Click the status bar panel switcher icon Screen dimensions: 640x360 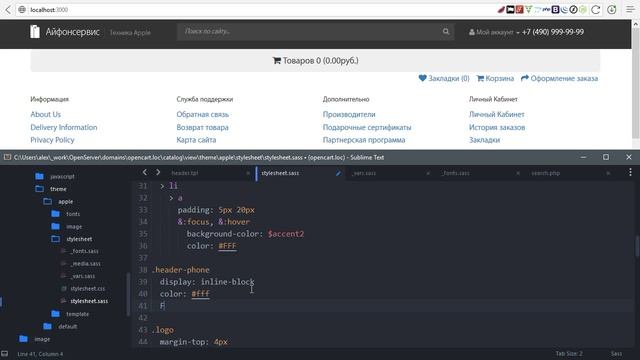tap(4, 353)
